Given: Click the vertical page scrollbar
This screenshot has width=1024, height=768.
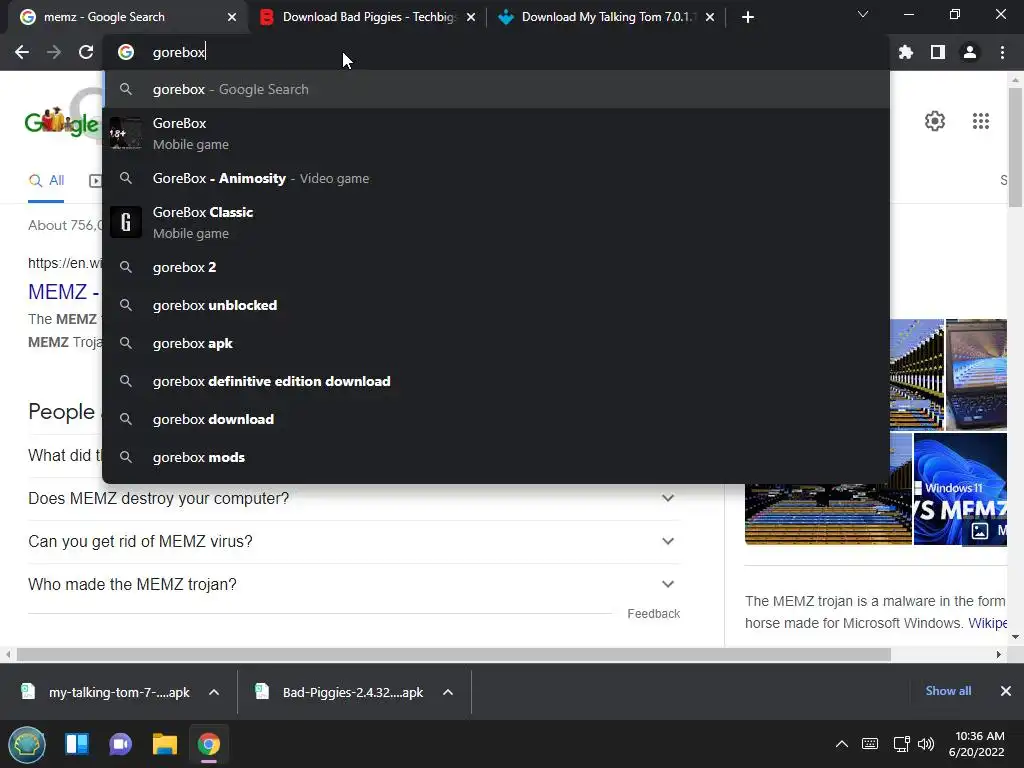Looking at the screenshot, I should [1015, 147].
